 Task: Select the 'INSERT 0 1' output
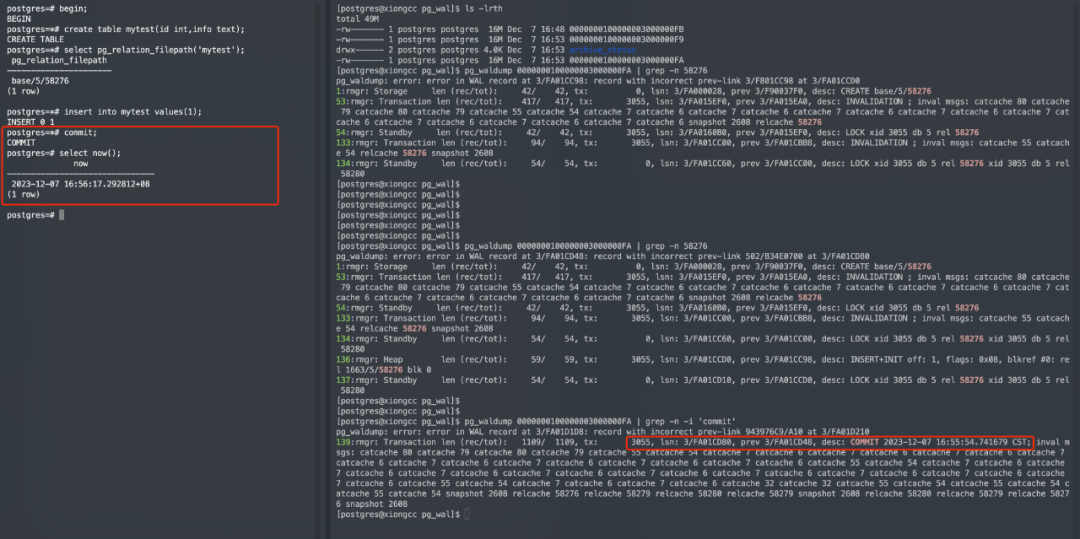point(30,122)
